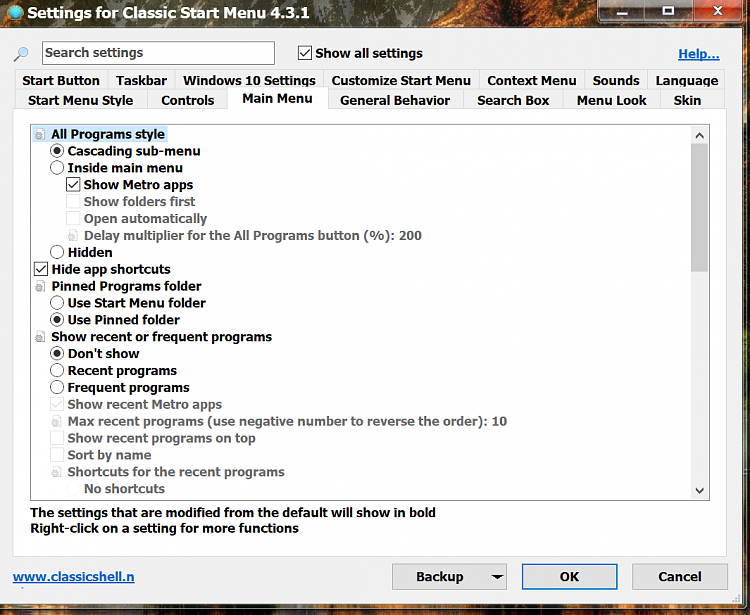Switch to the Context Menu tab

tap(532, 80)
